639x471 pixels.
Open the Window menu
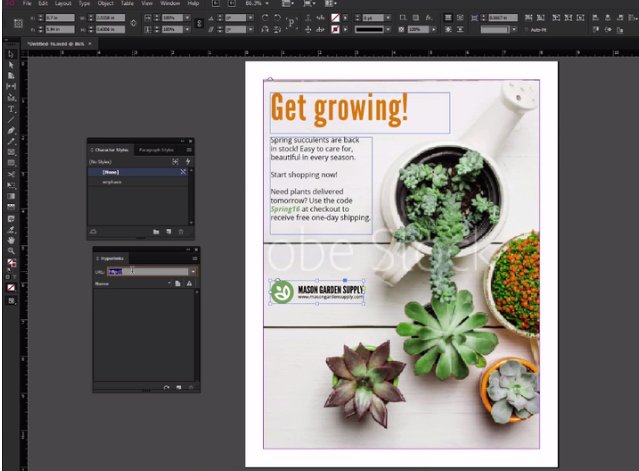coord(170,3)
